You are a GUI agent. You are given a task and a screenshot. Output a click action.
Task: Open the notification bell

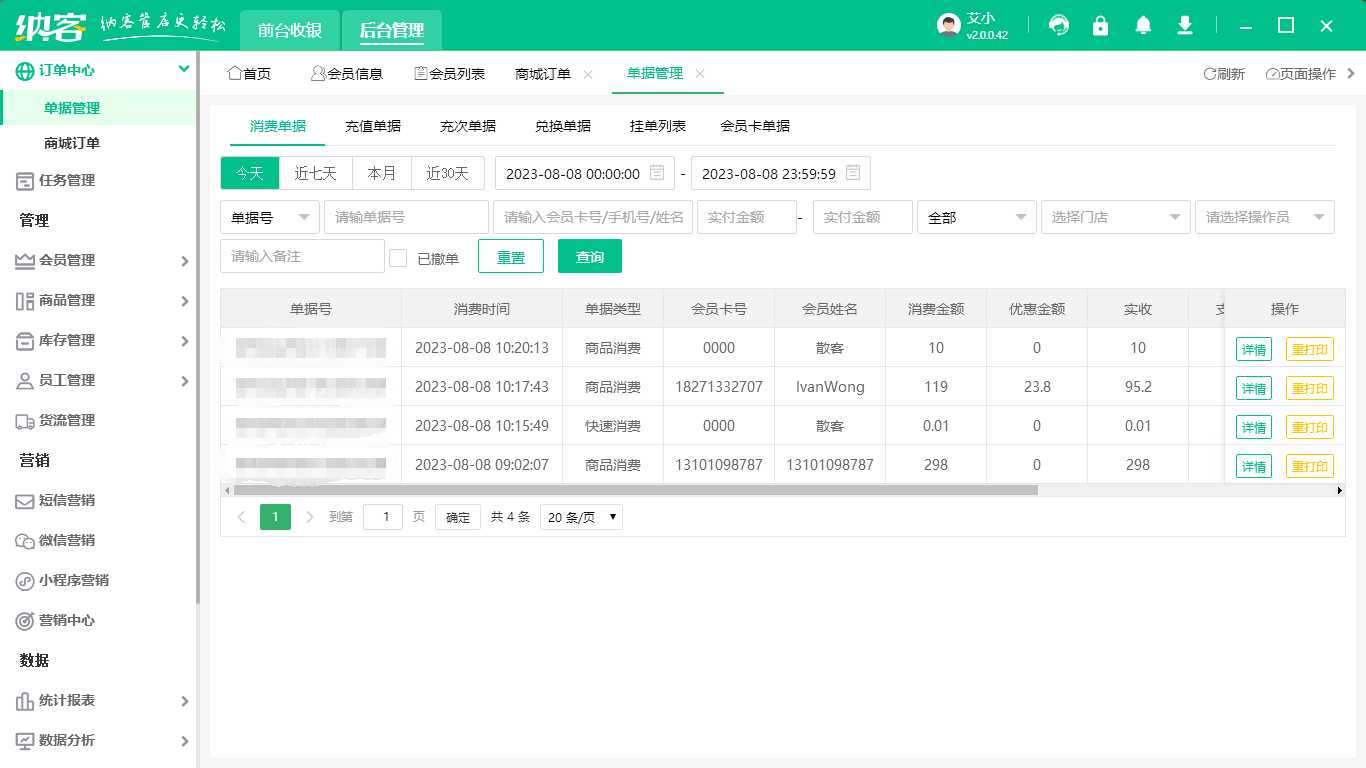coord(1142,25)
